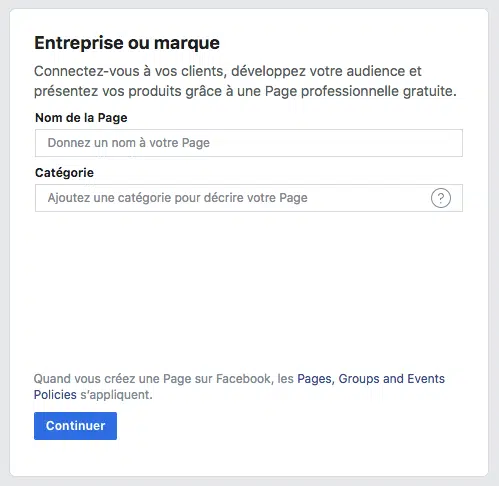Focus the Nom de la Page input field
Viewport: 499px width, 486px height.
(x=249, y=143)
